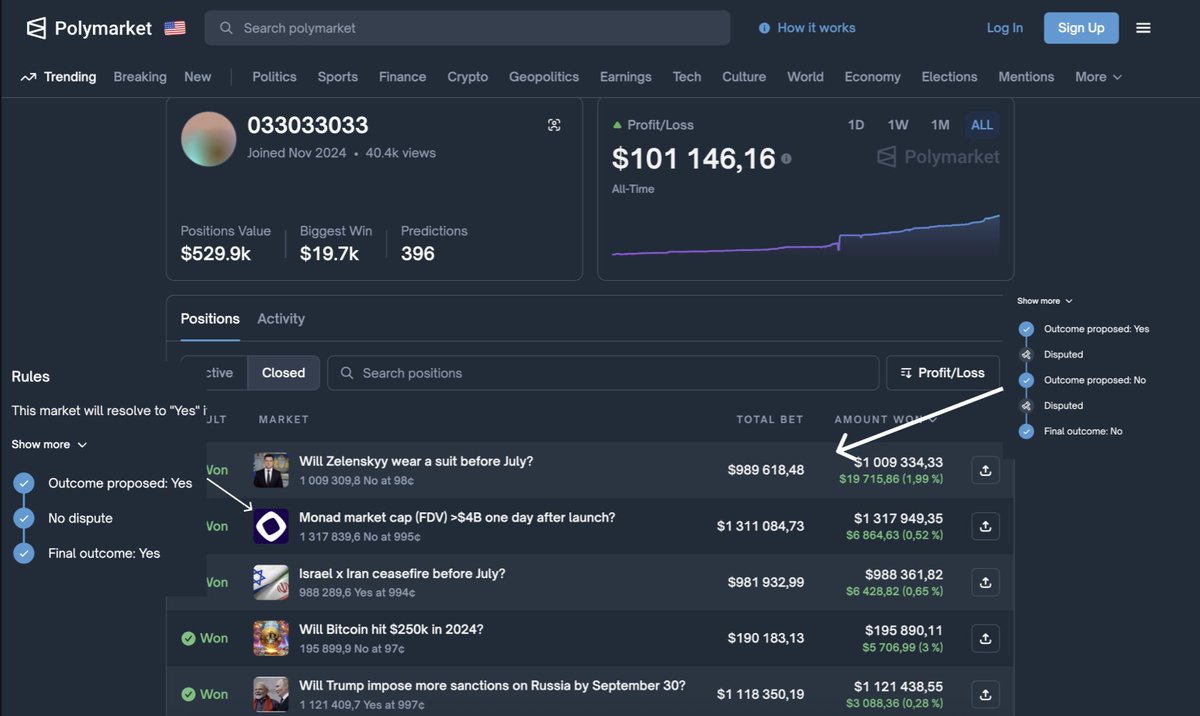This screenshot has width=1200, height=716.
Task: Open the Bitcoin $250k market thumbnail
Action: 271,638
